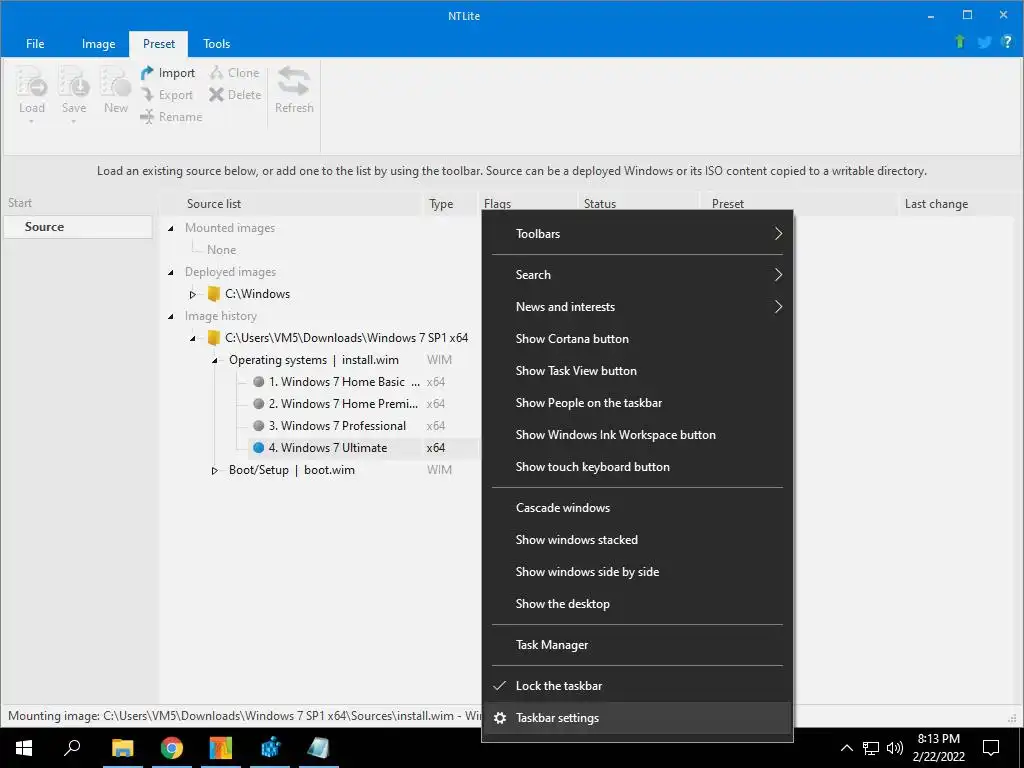The height and width of the screenshot is (768, 1024).
Task: Open the Windows Start menu
Action: (24, 748)
